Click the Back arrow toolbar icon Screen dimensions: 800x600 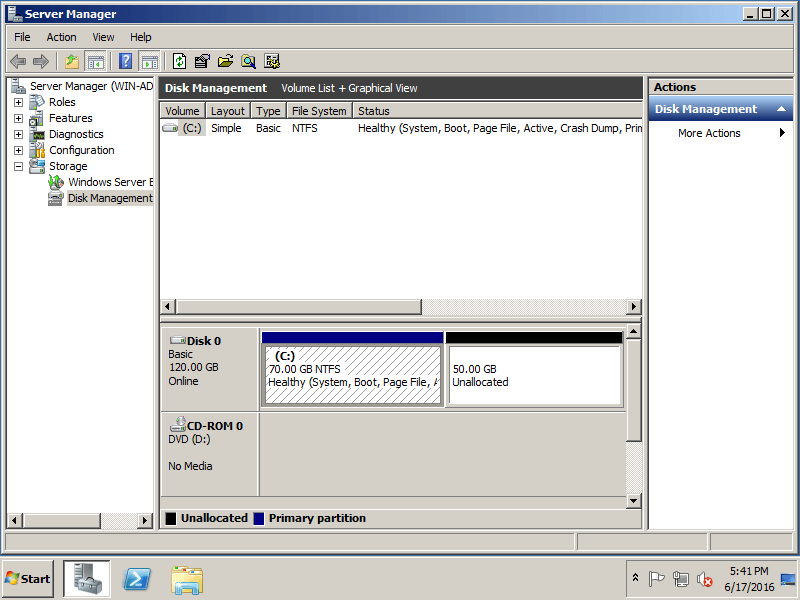(18, 62)
